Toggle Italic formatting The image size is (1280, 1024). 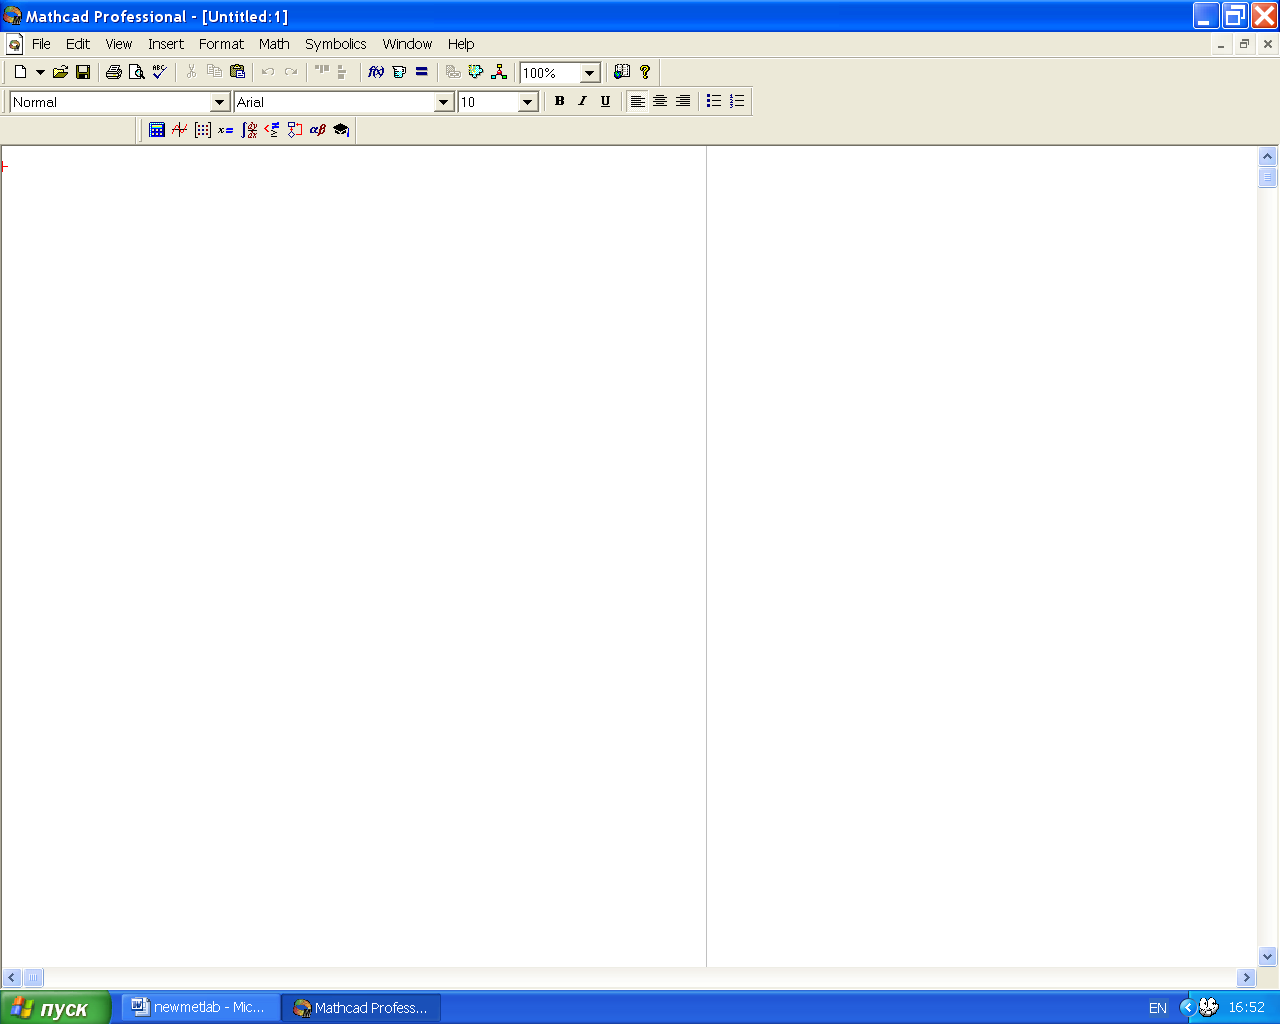(x=582, y=101)
